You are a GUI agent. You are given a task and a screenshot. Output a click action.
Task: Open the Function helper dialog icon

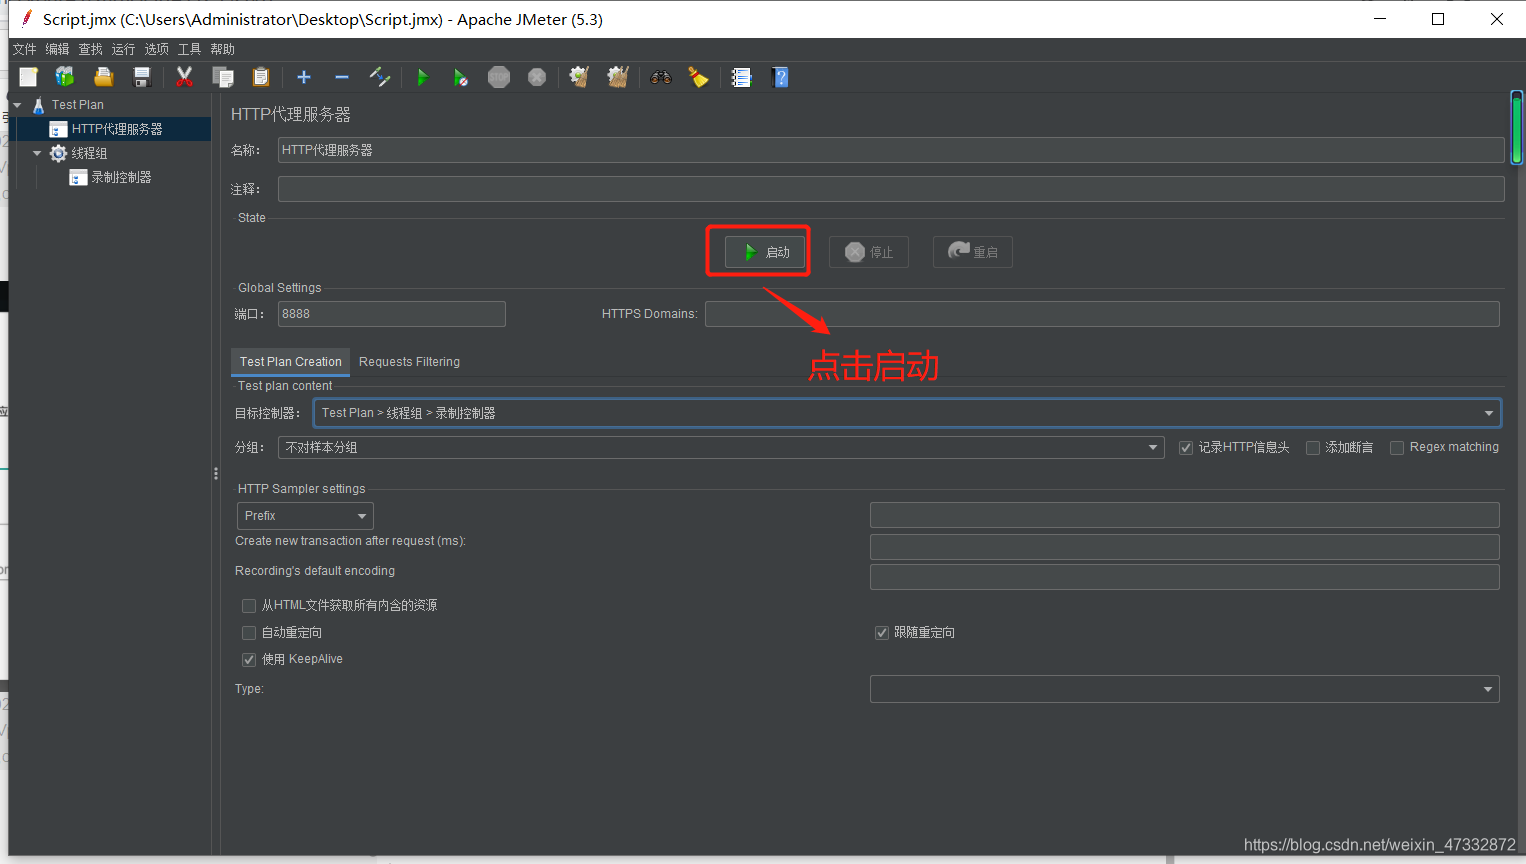click(741, 77)
